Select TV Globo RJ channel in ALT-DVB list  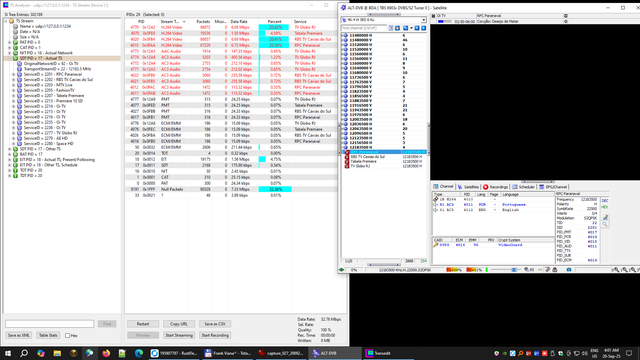[x=385, y=166]
